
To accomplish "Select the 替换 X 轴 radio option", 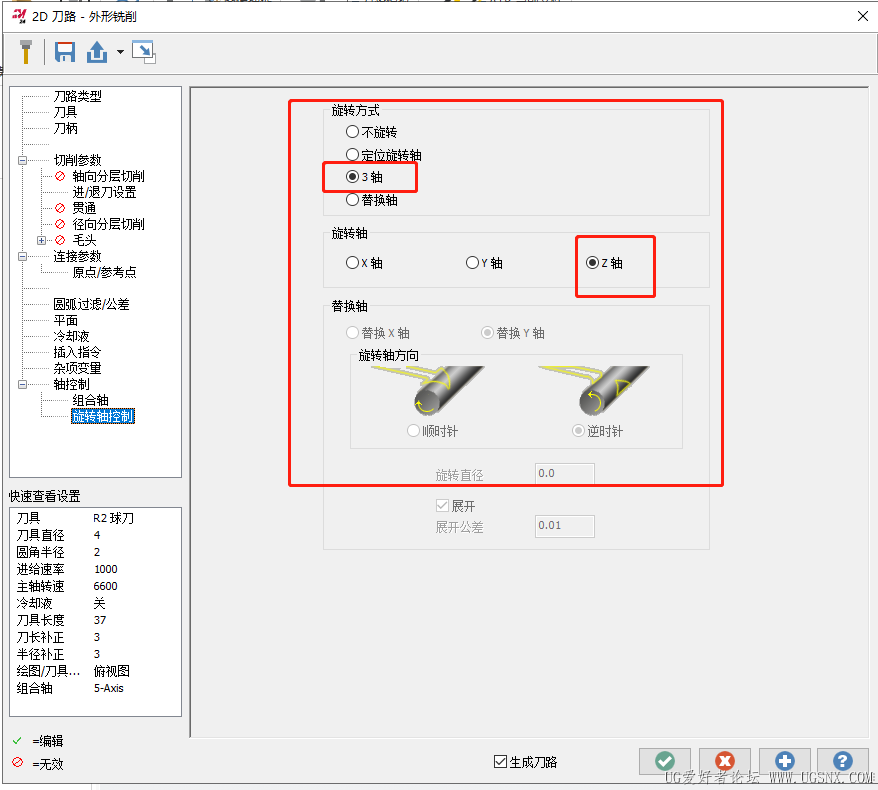I will point(377,333).
